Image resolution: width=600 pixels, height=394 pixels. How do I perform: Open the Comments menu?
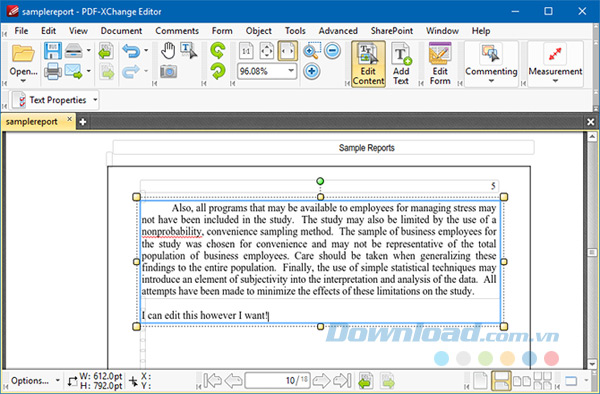pos(177,31)
